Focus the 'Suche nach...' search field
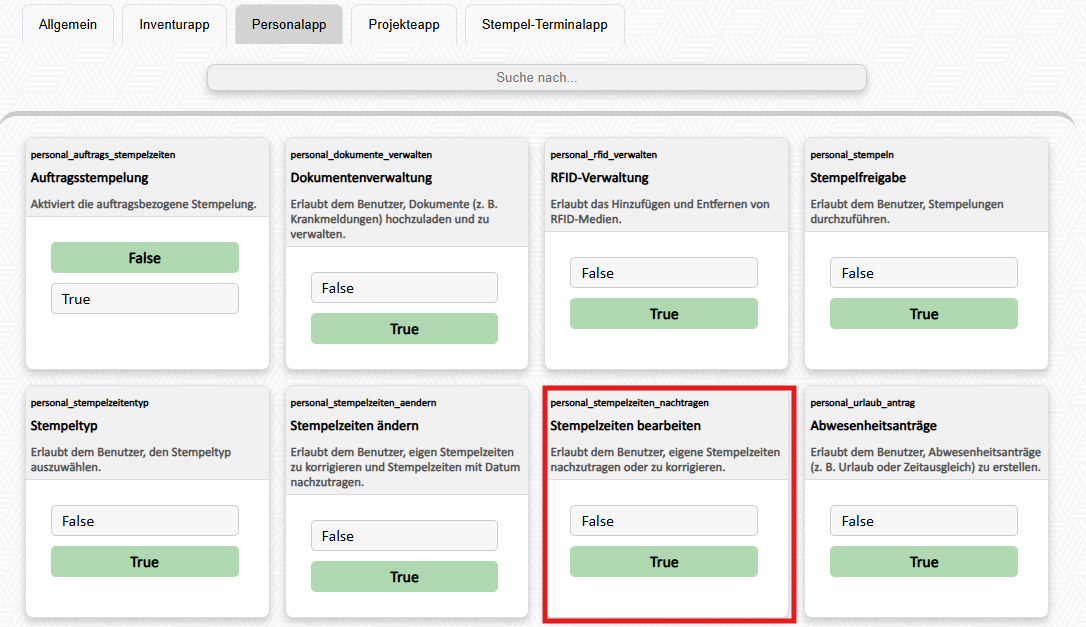 (x=537, y=78)
